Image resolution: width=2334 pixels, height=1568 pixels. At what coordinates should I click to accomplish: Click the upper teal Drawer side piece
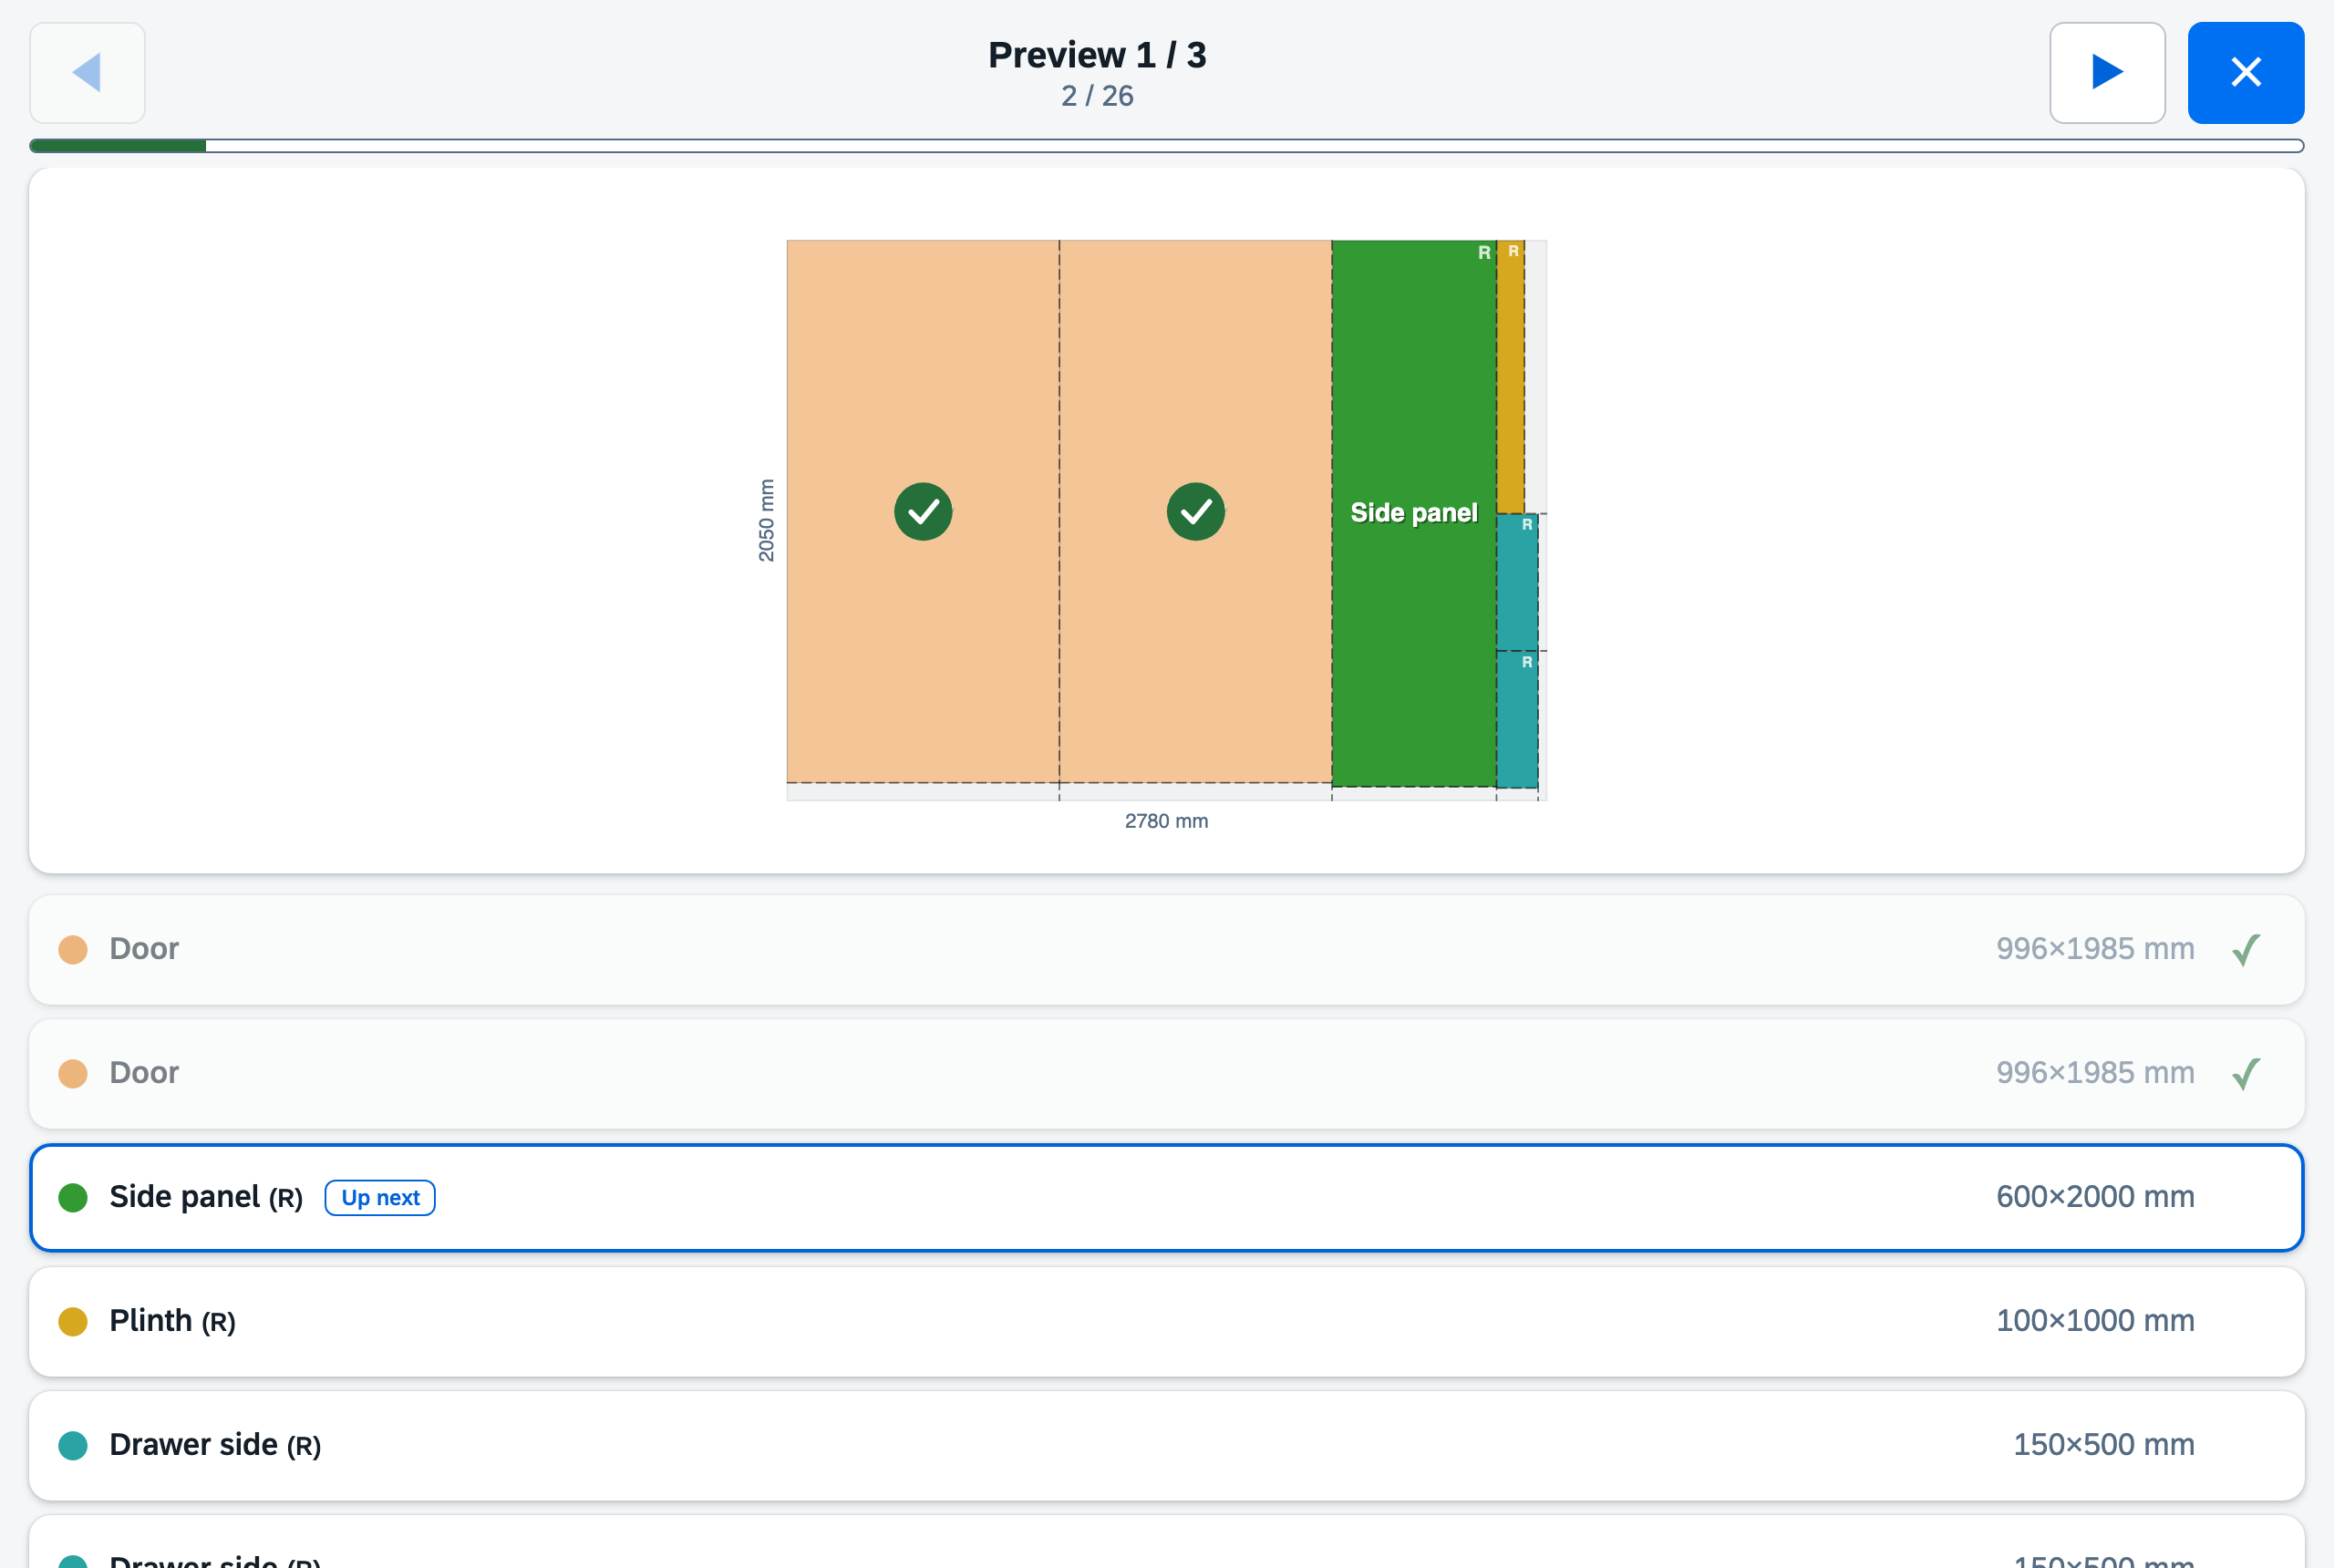[1517, 582]
